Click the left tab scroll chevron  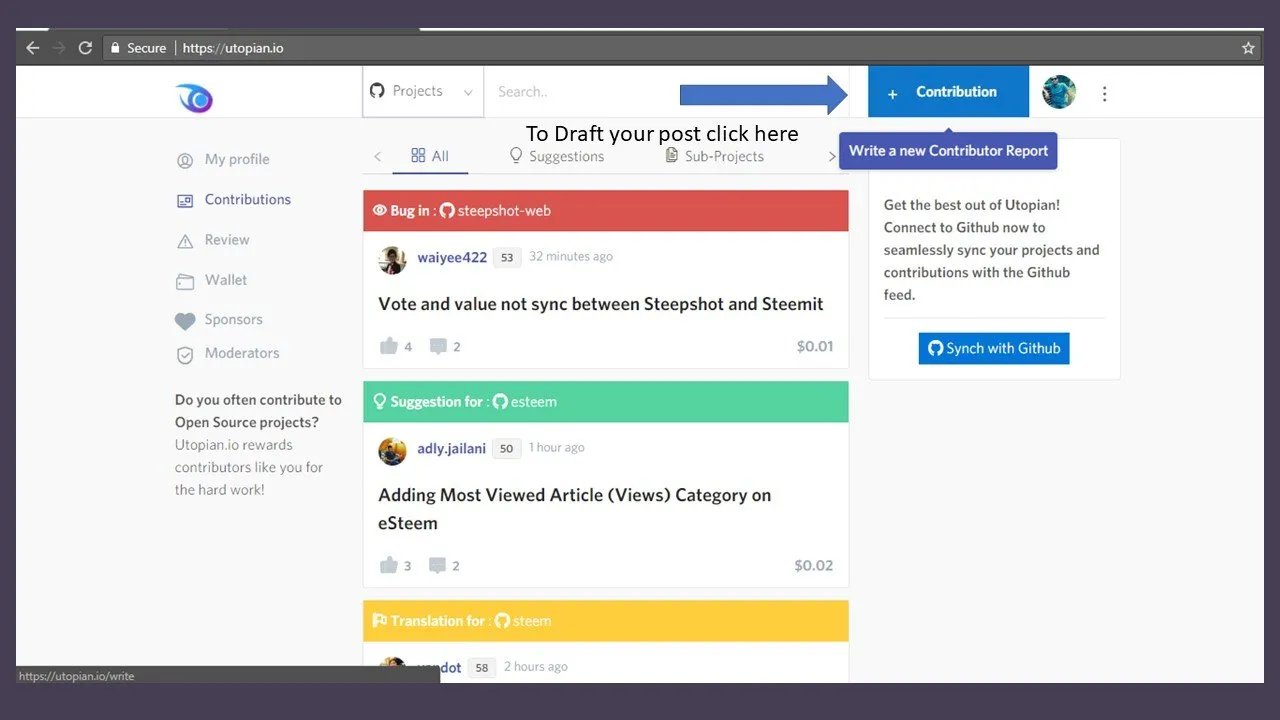tap(377, 156)
